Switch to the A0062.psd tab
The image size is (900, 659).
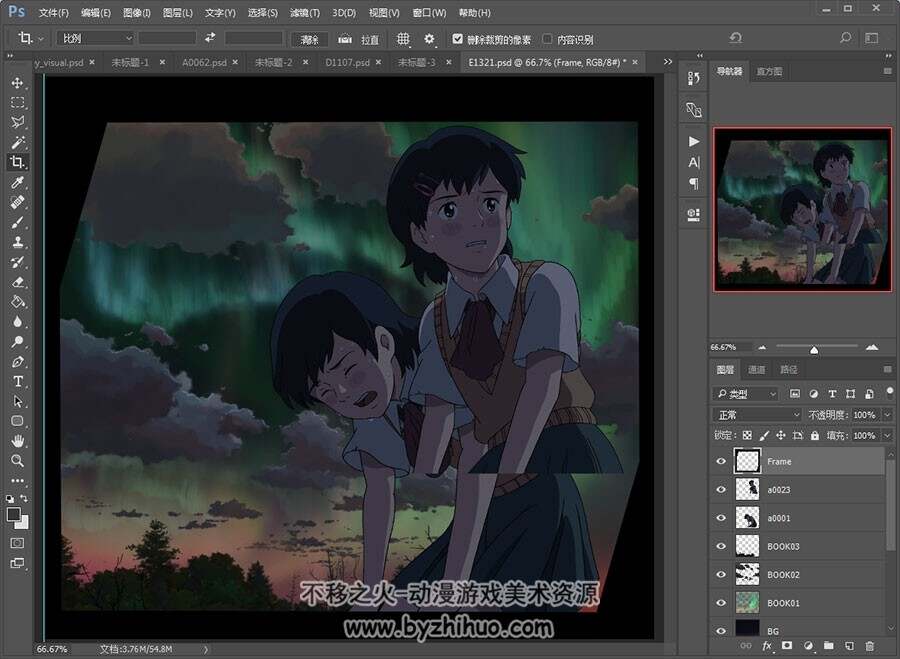[204, 62]
